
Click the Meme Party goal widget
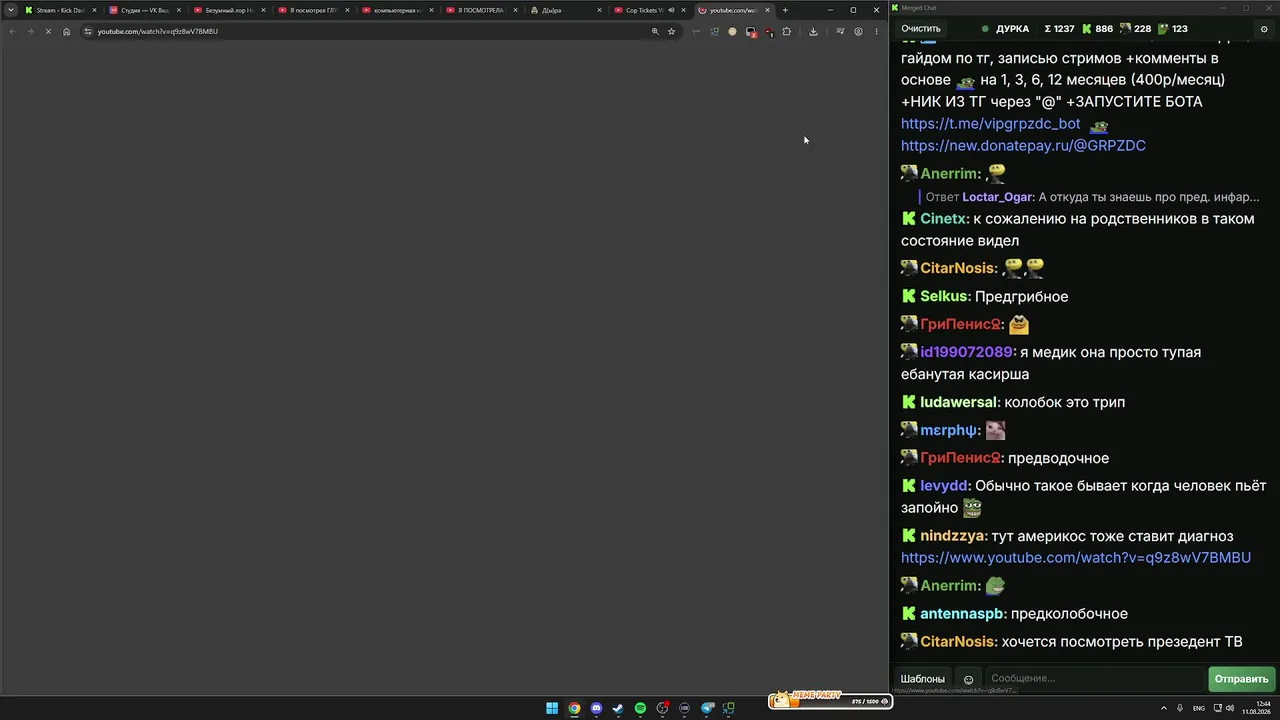[x=829, y=699]
